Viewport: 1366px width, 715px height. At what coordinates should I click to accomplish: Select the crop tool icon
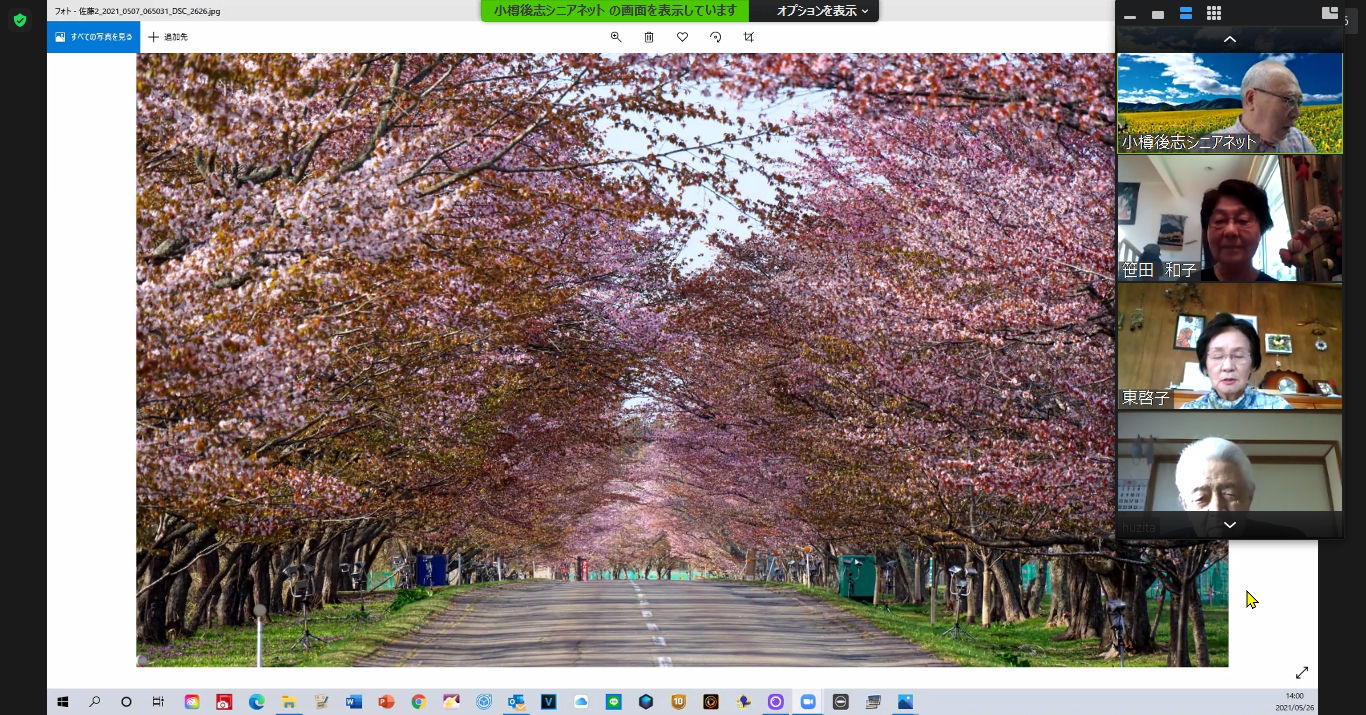pos(749,37)
